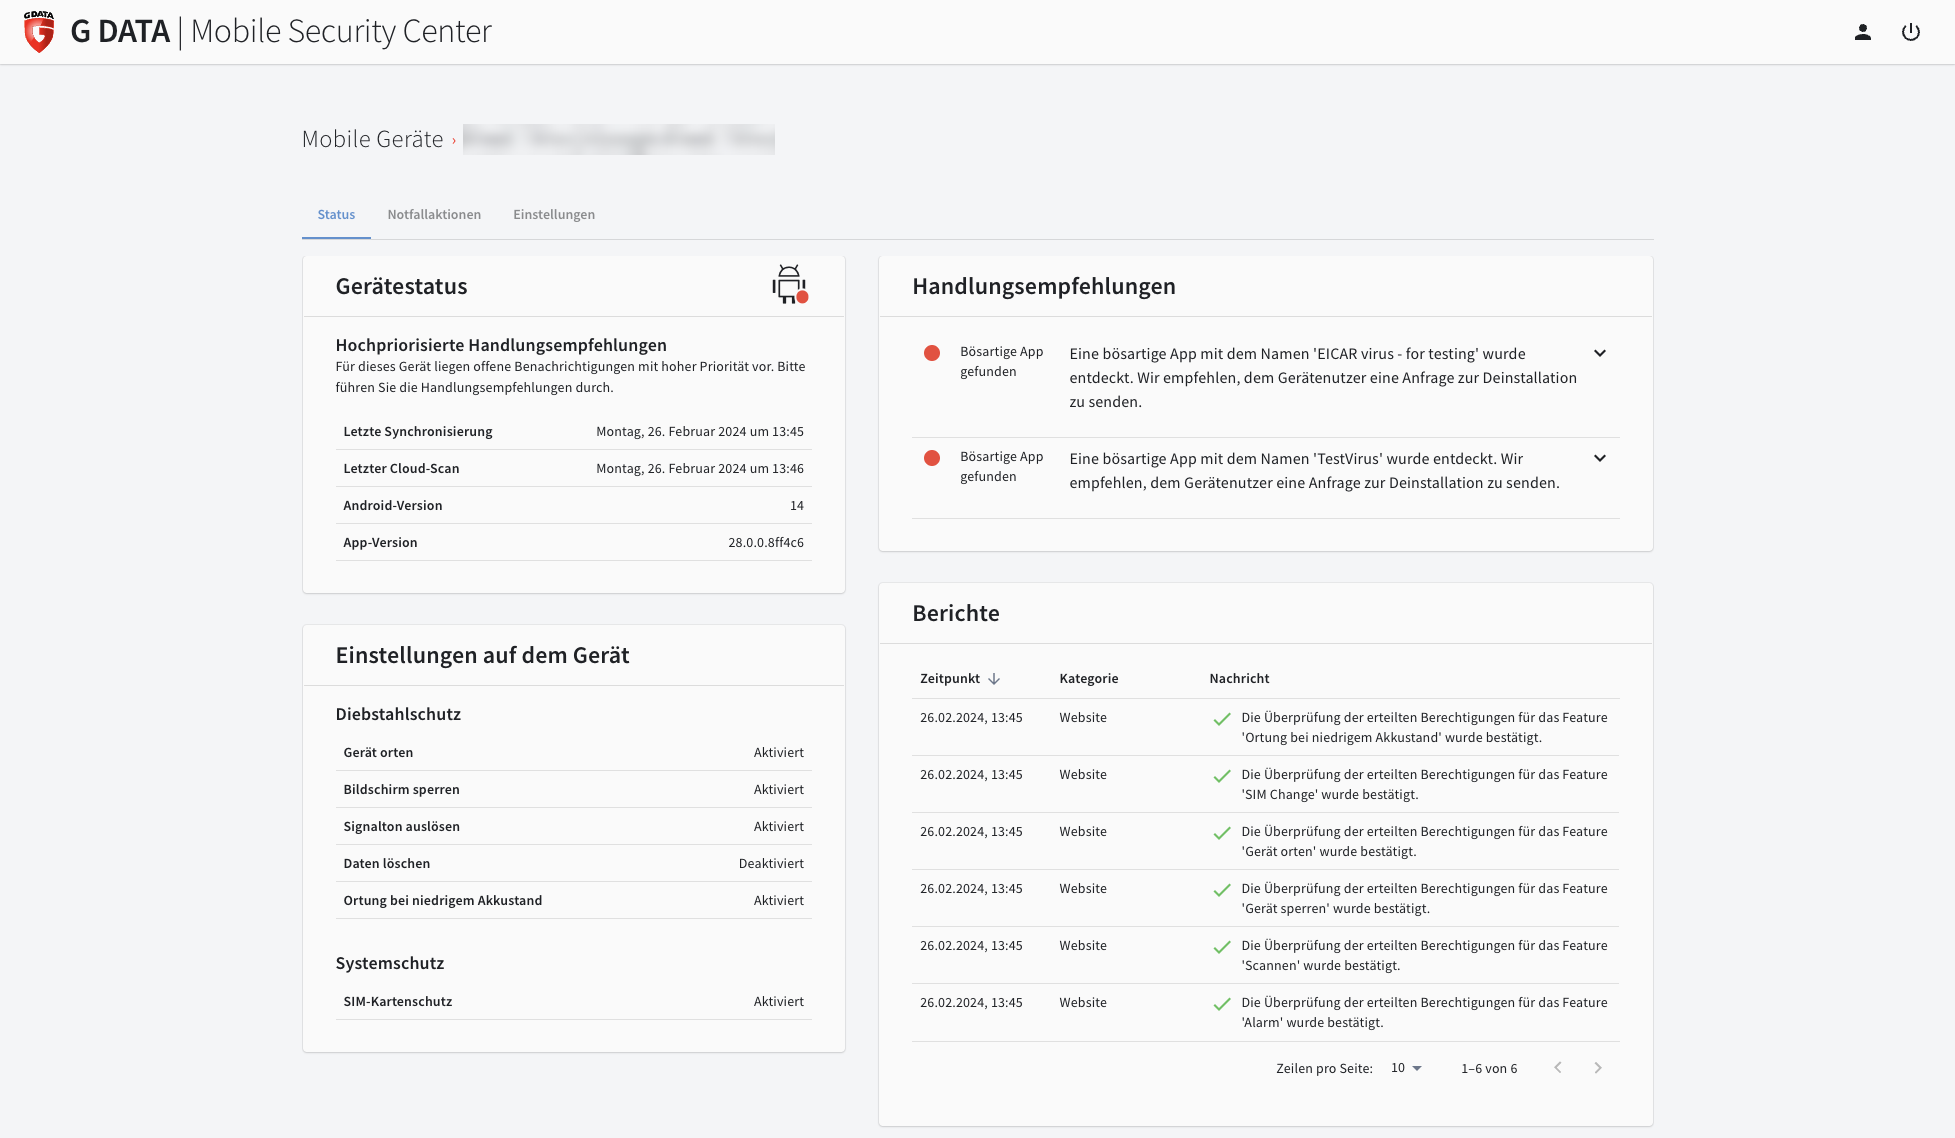Click green checkmark of 'Alarm' report
The height and width of the screenshot is (1138, 1955).
coord(1221,1004)
